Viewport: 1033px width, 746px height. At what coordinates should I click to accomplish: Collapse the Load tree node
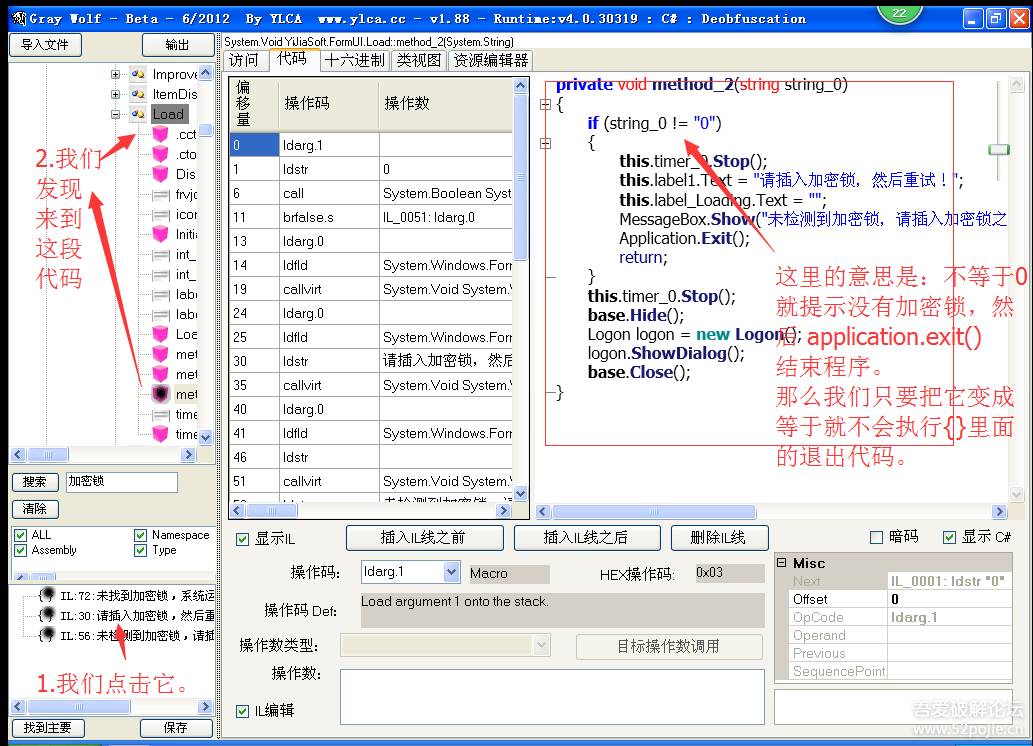[116, 114]
